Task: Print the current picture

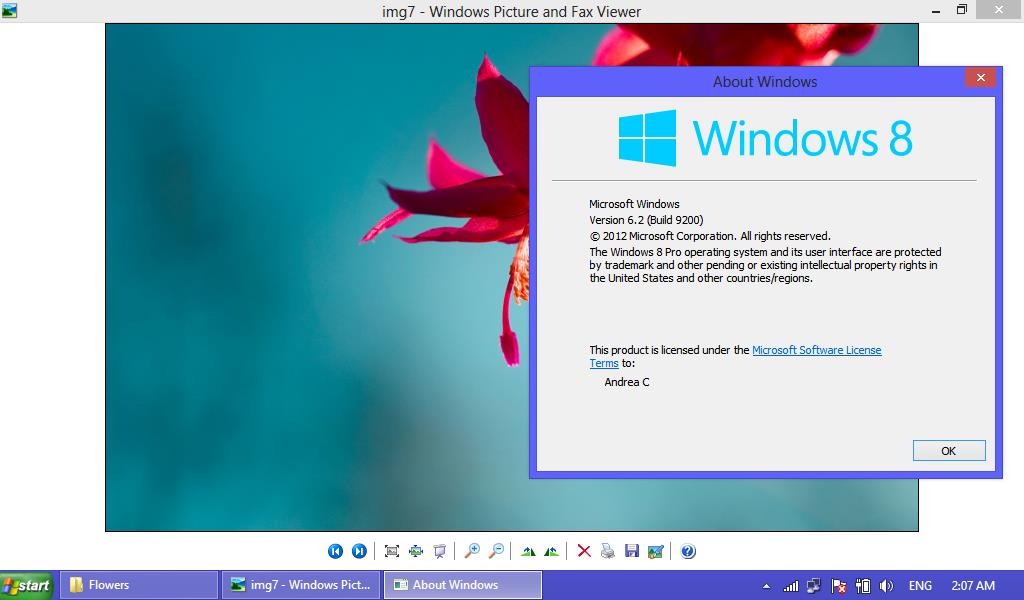Action: point(608,551)
